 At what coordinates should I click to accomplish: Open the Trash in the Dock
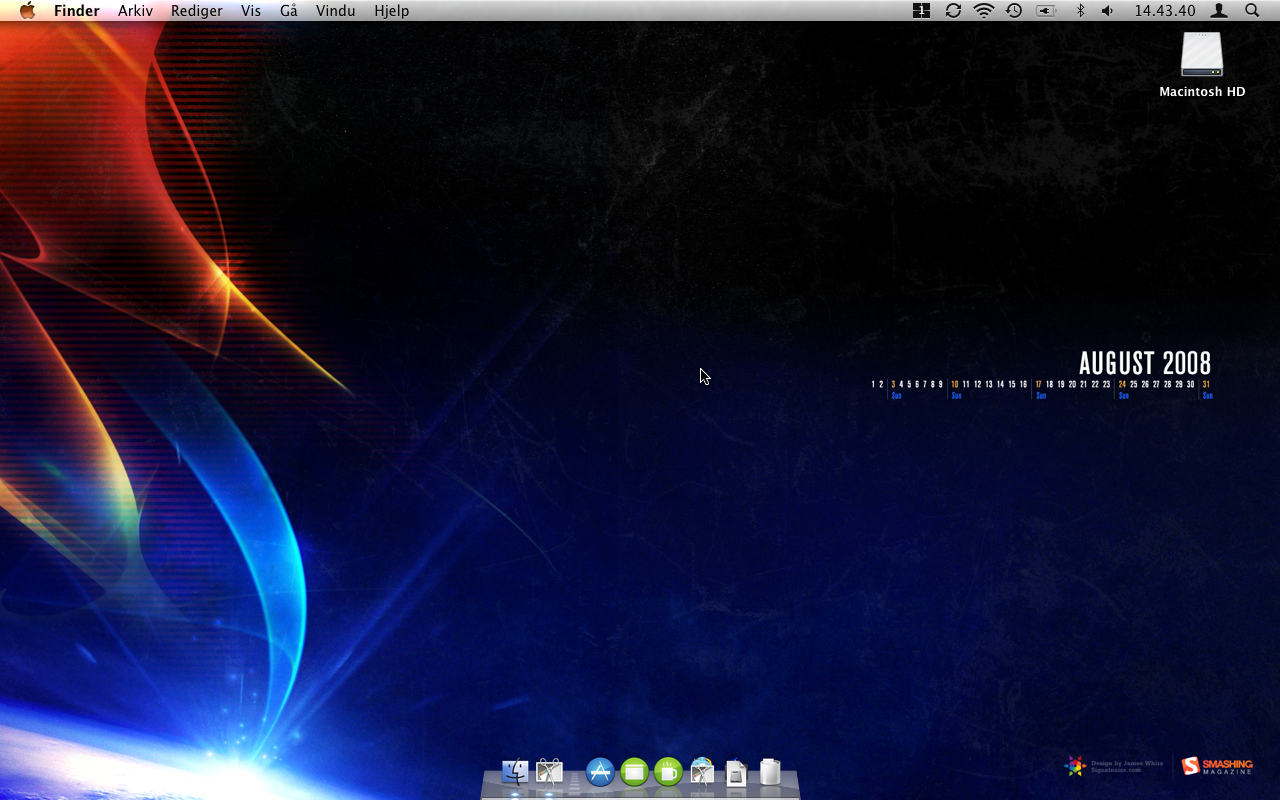point(770,772)
